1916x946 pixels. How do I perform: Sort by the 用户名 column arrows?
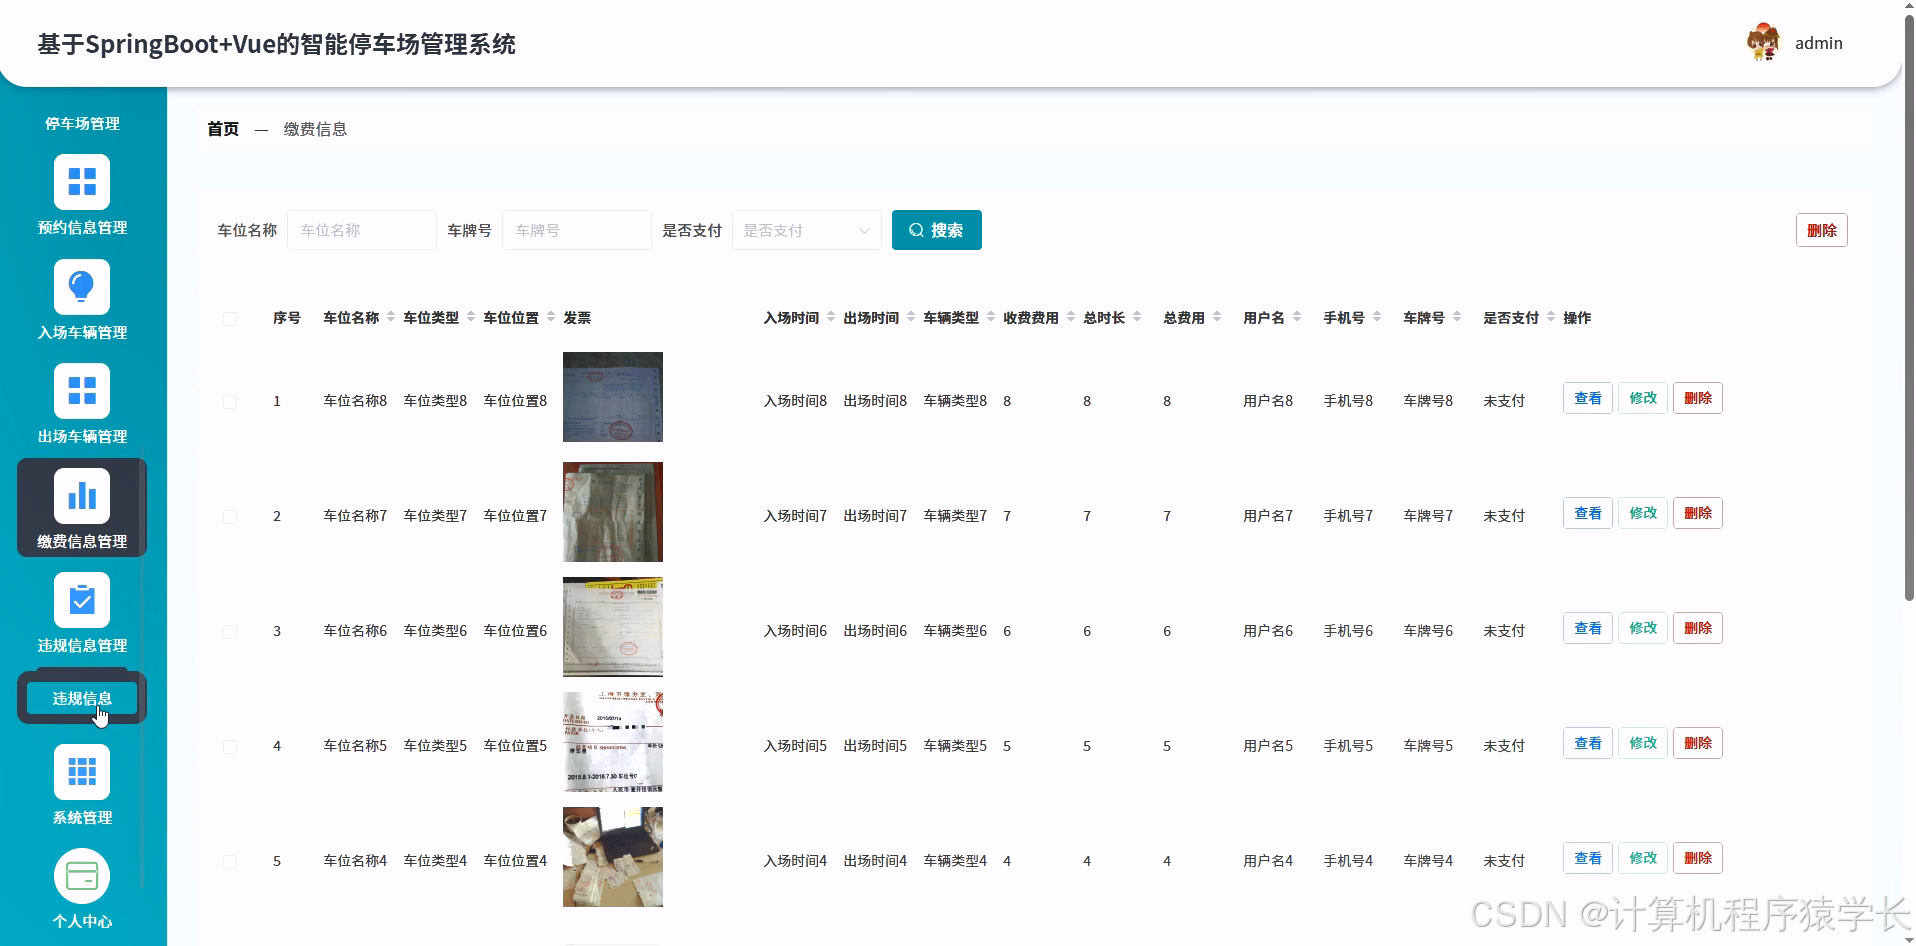(1297, 317)
